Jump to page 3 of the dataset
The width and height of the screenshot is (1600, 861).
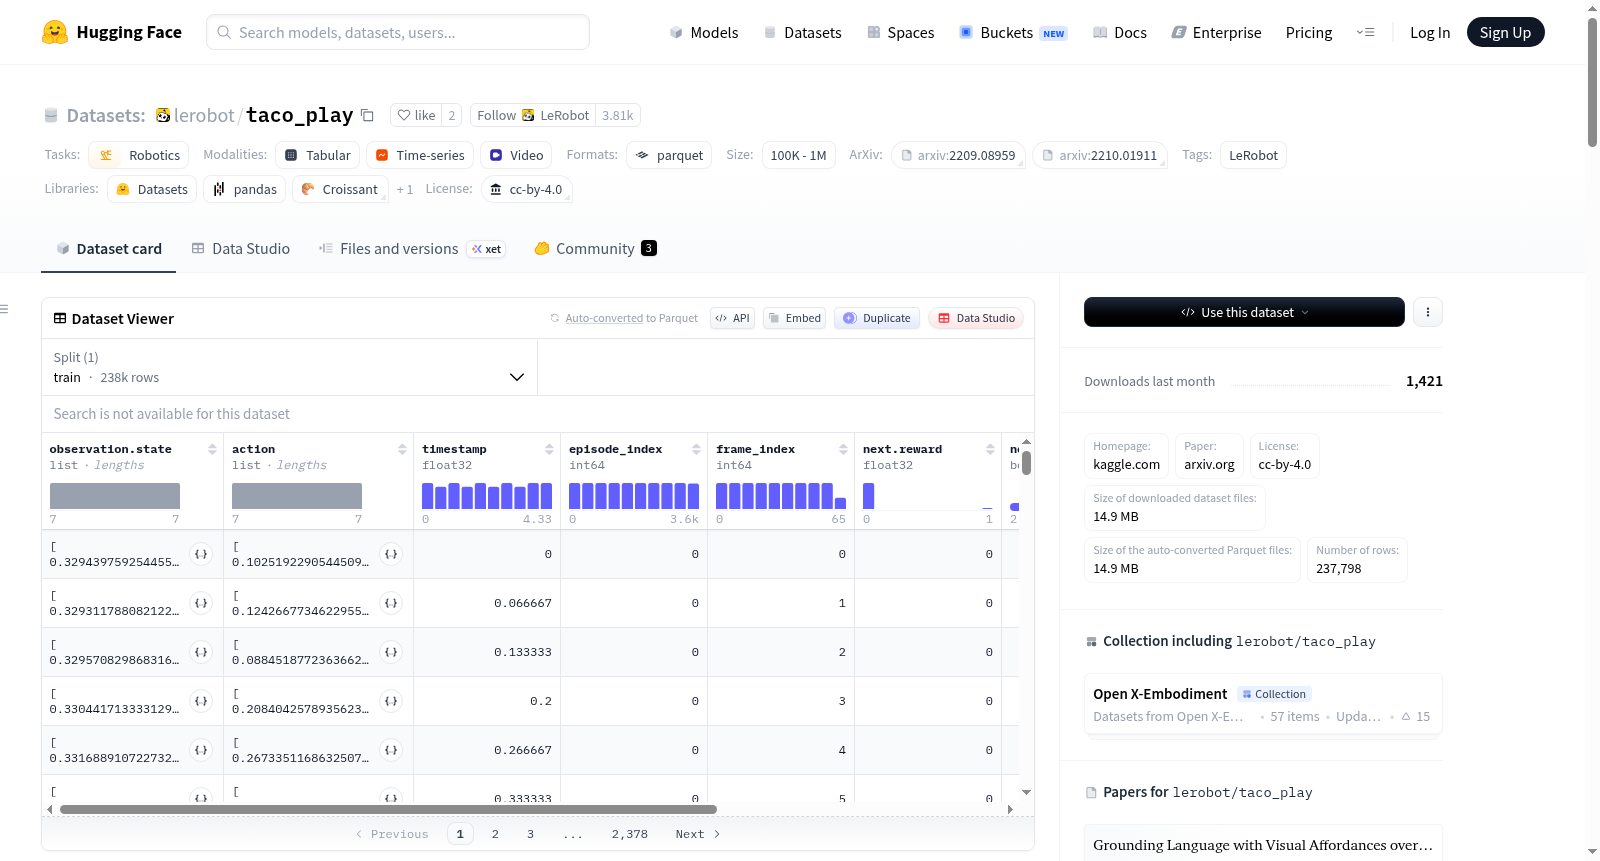point(530,834)
